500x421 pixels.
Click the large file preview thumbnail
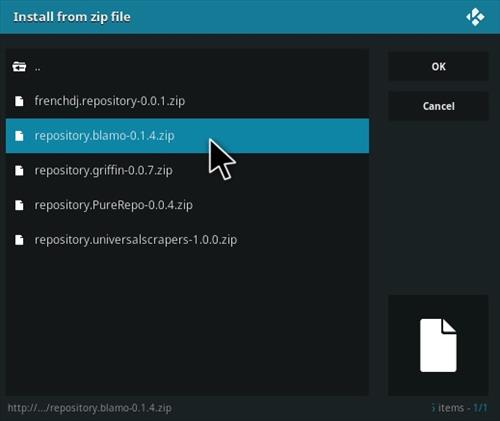438,345
